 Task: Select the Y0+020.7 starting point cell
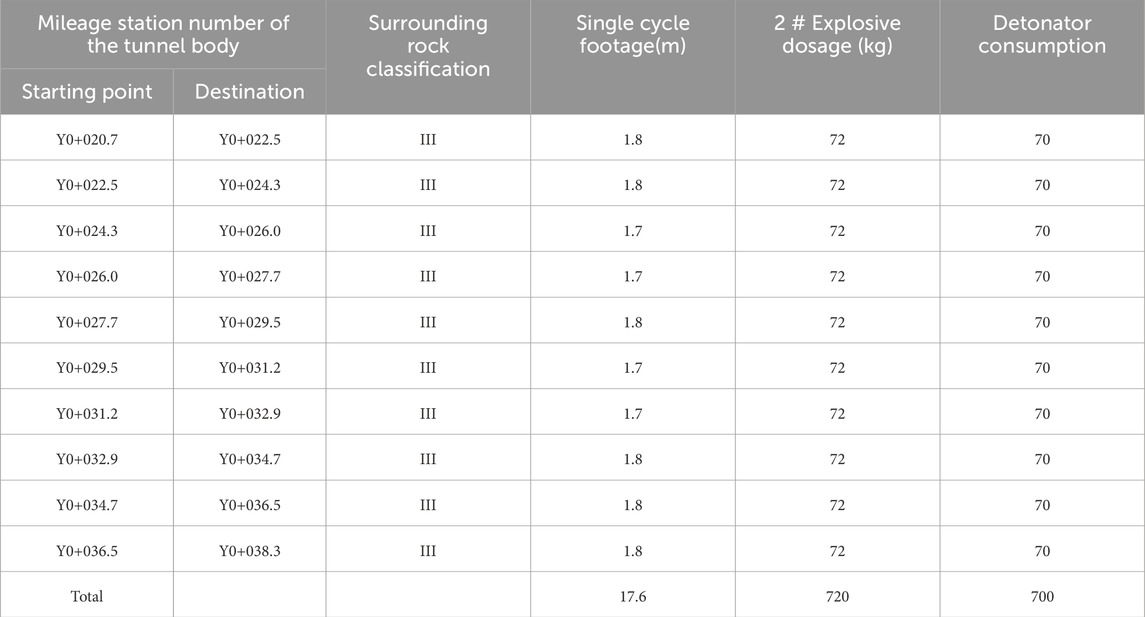click(87, 139)
